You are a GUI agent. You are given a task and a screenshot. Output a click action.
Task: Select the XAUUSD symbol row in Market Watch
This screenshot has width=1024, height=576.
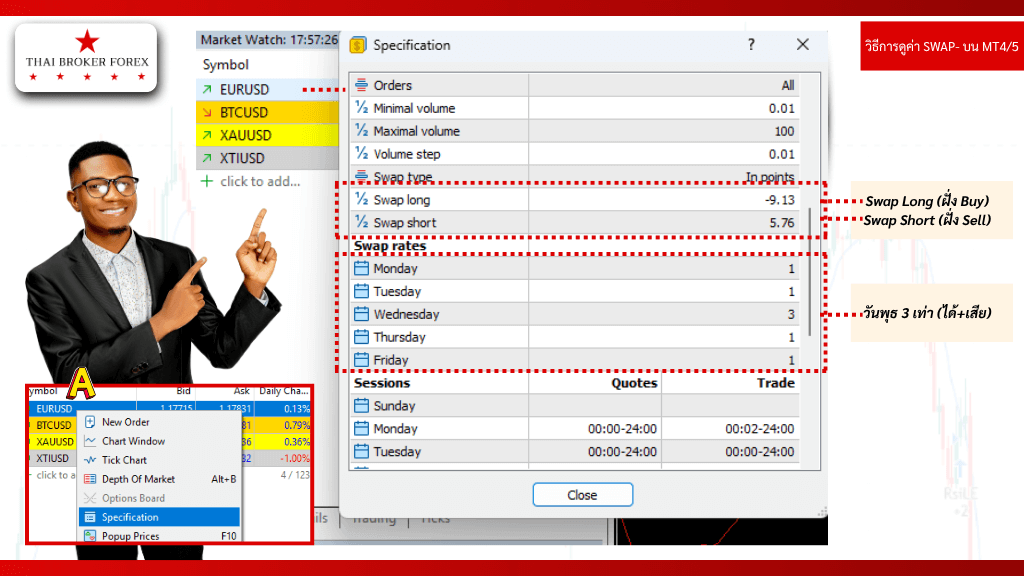pos(268,135)
